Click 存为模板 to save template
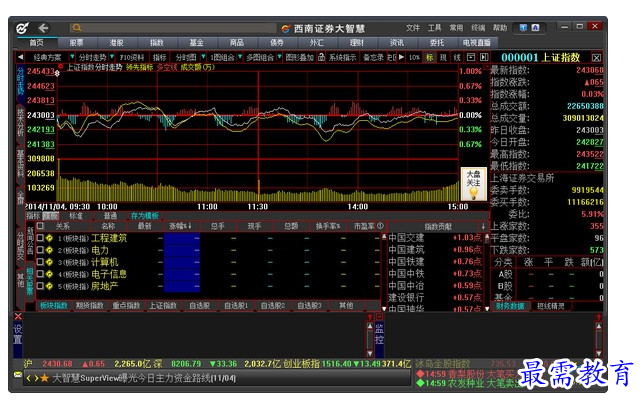Screen dimensions: 642x405 pos(144,216)
